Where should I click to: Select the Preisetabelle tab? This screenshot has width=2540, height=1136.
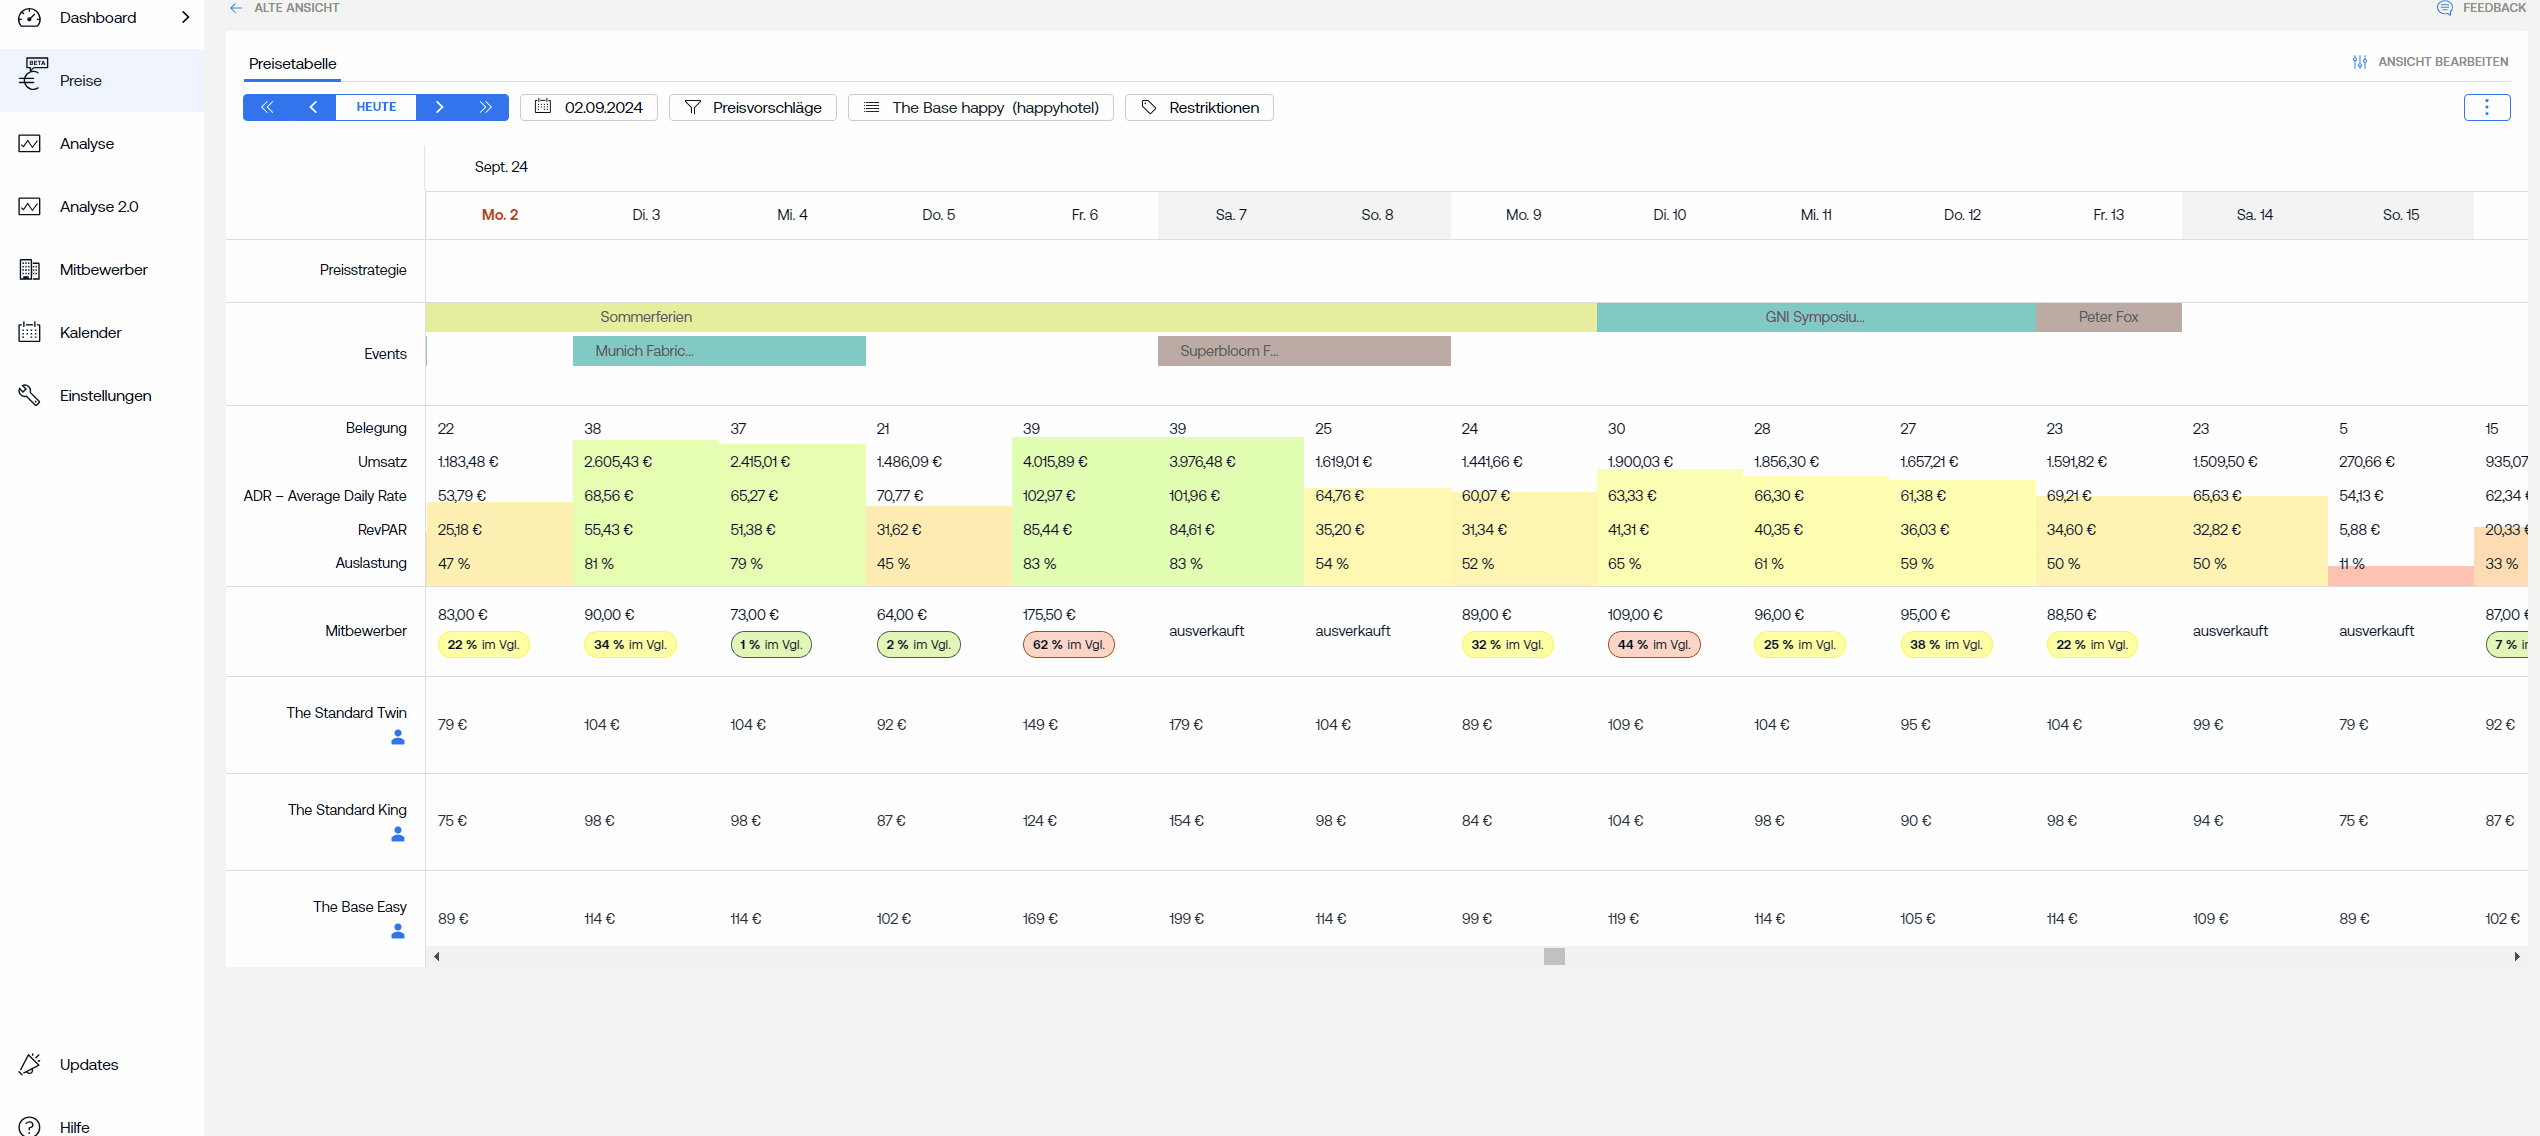tap(292, 63)
